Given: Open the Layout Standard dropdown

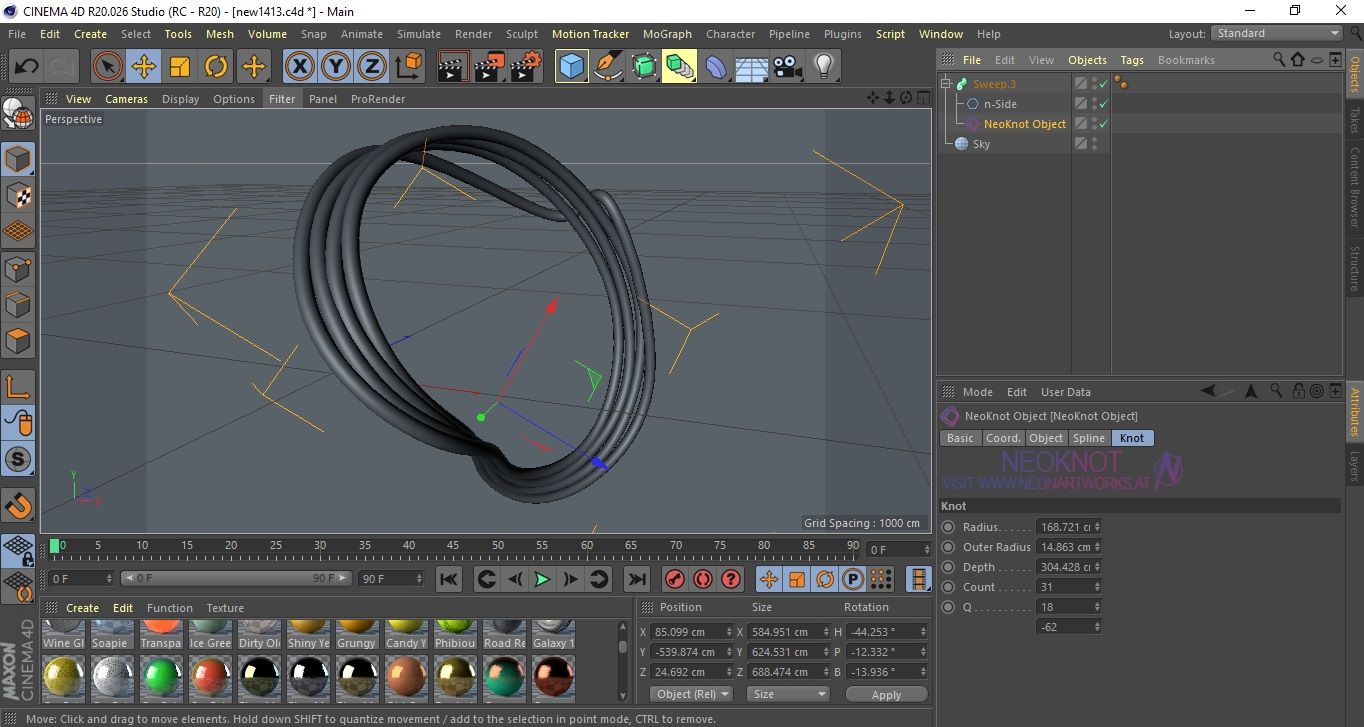Looking at the screenshot, I should tap(1277, 33).
